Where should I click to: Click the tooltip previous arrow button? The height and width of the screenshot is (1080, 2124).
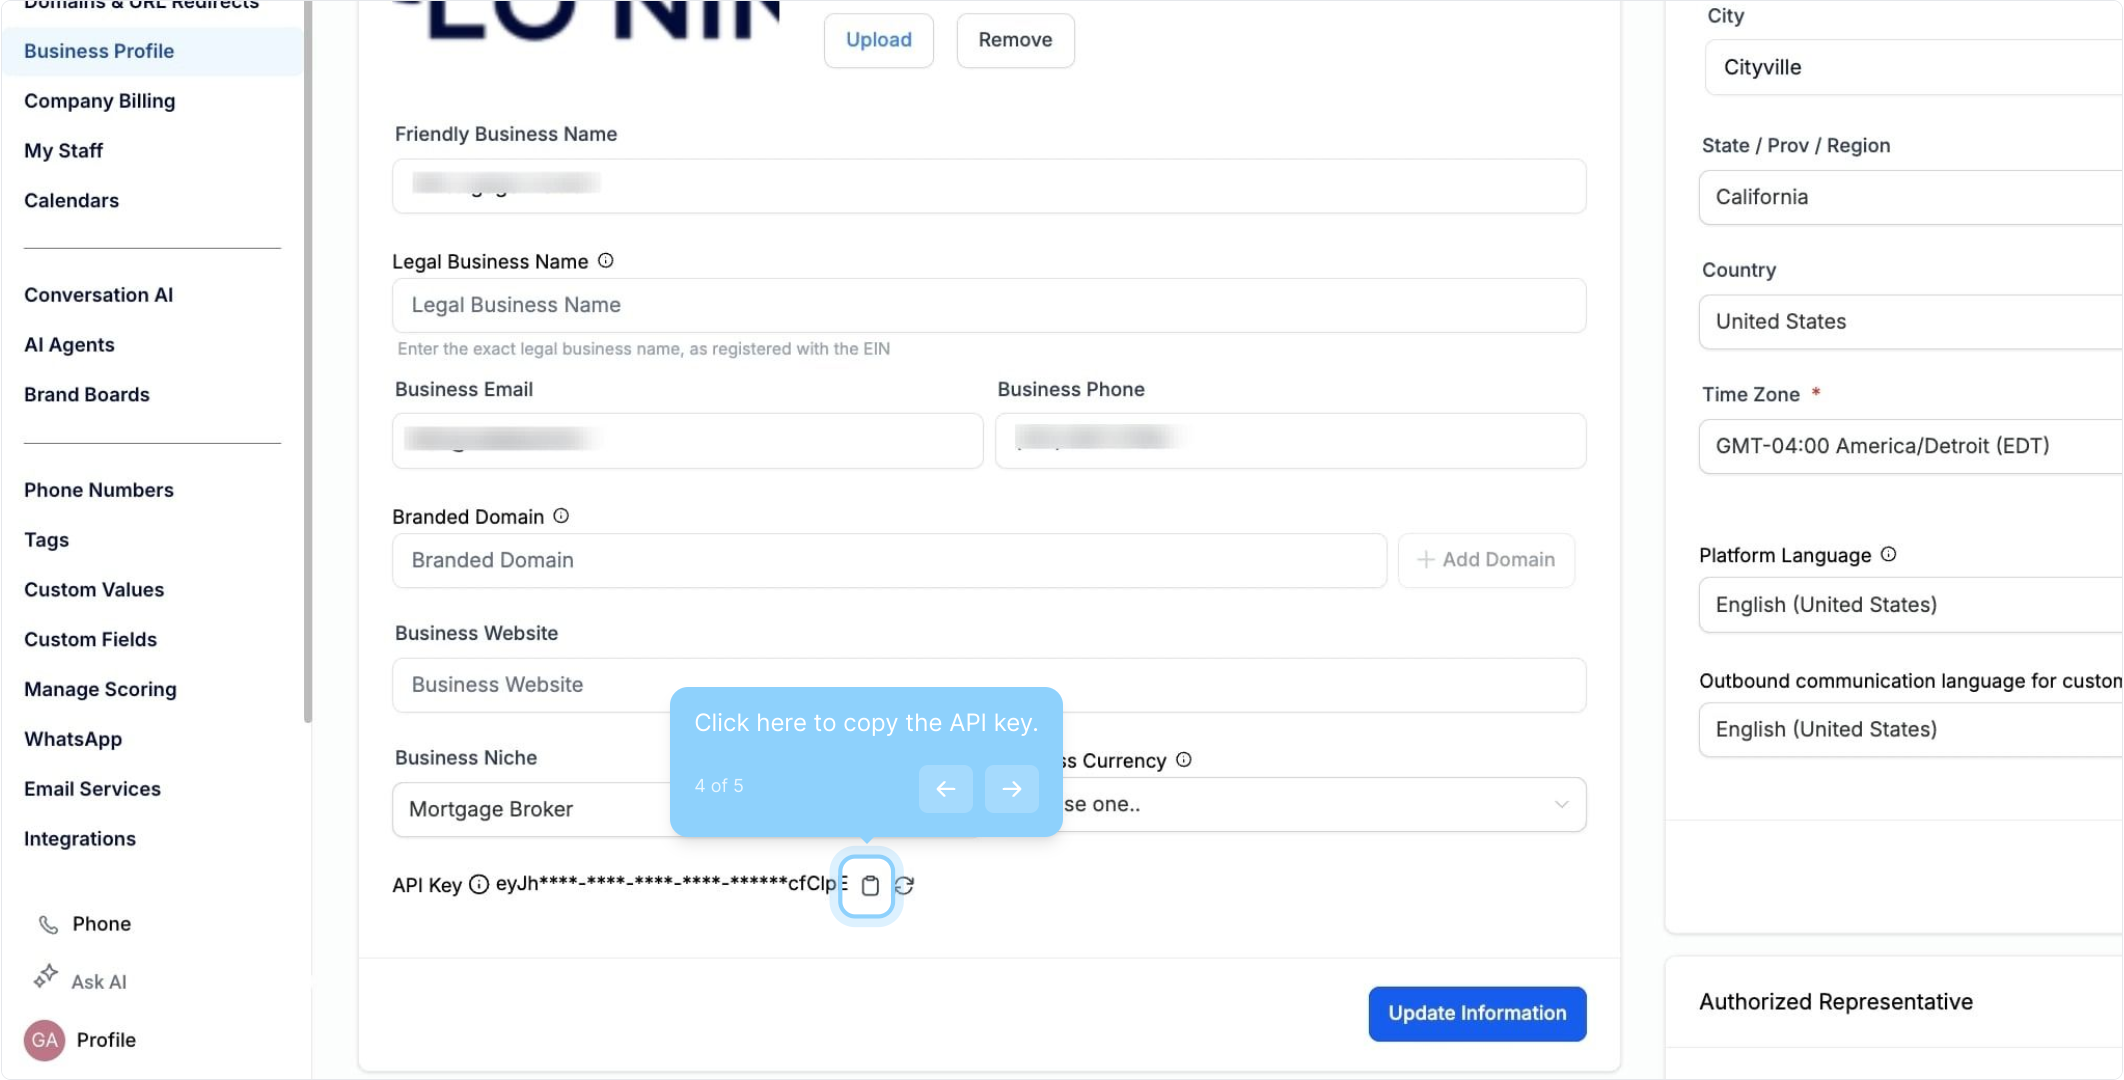coord(945,789)
